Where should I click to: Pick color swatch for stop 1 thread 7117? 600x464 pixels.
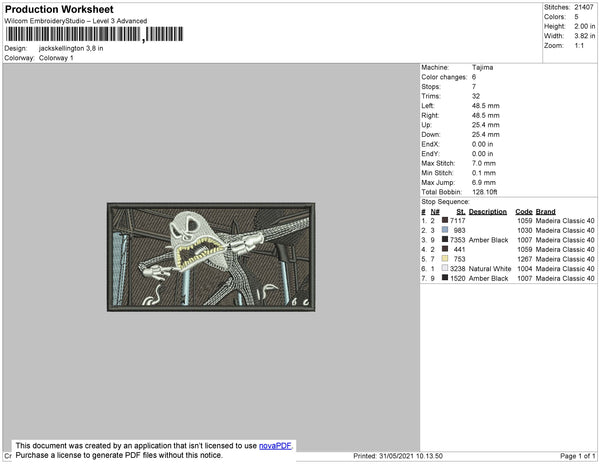(445, 220)
